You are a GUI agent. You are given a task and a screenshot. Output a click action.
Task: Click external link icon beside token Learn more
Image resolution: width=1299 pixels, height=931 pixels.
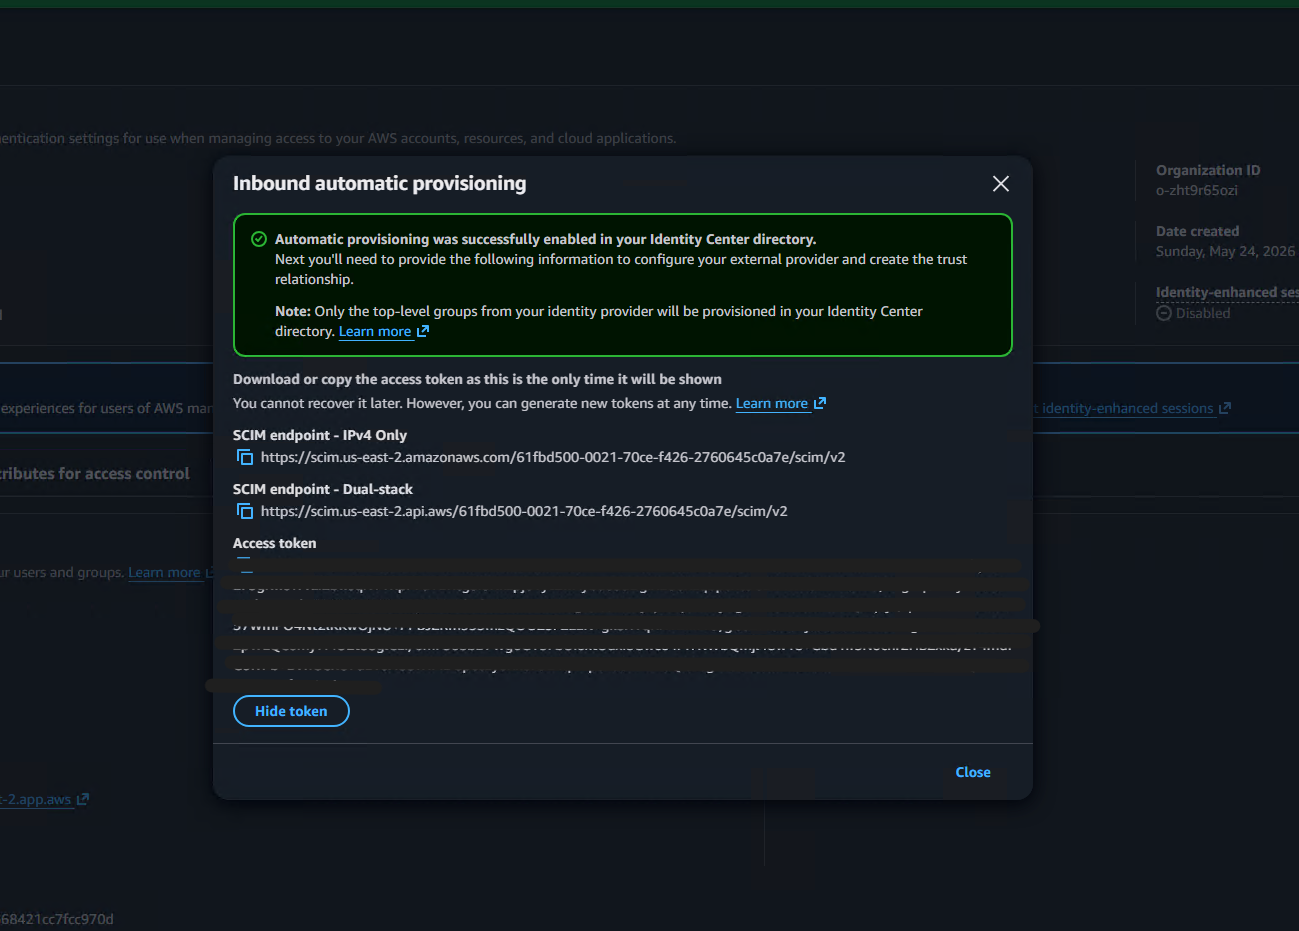coord(820,403)
